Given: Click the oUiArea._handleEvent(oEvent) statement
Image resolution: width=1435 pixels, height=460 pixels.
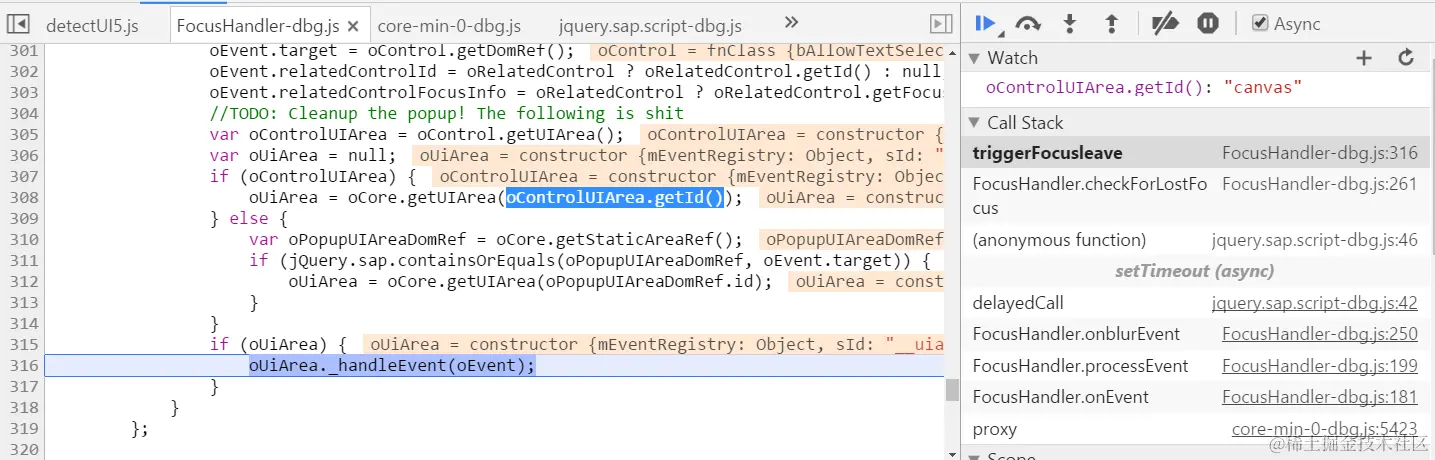Looking at the screenshot, I should pyautogui.click(x=392, y=365).
